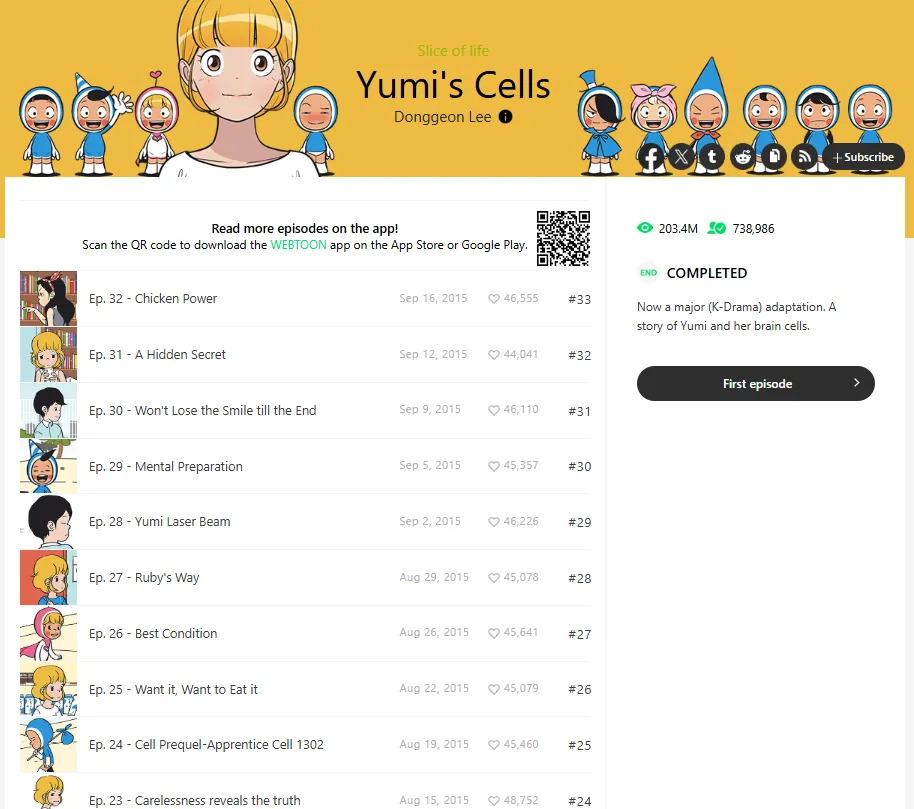914x809 pixels.
Task: Select the Ep. 29 Mental Preparation thumbnail
Action: point(48,466)
